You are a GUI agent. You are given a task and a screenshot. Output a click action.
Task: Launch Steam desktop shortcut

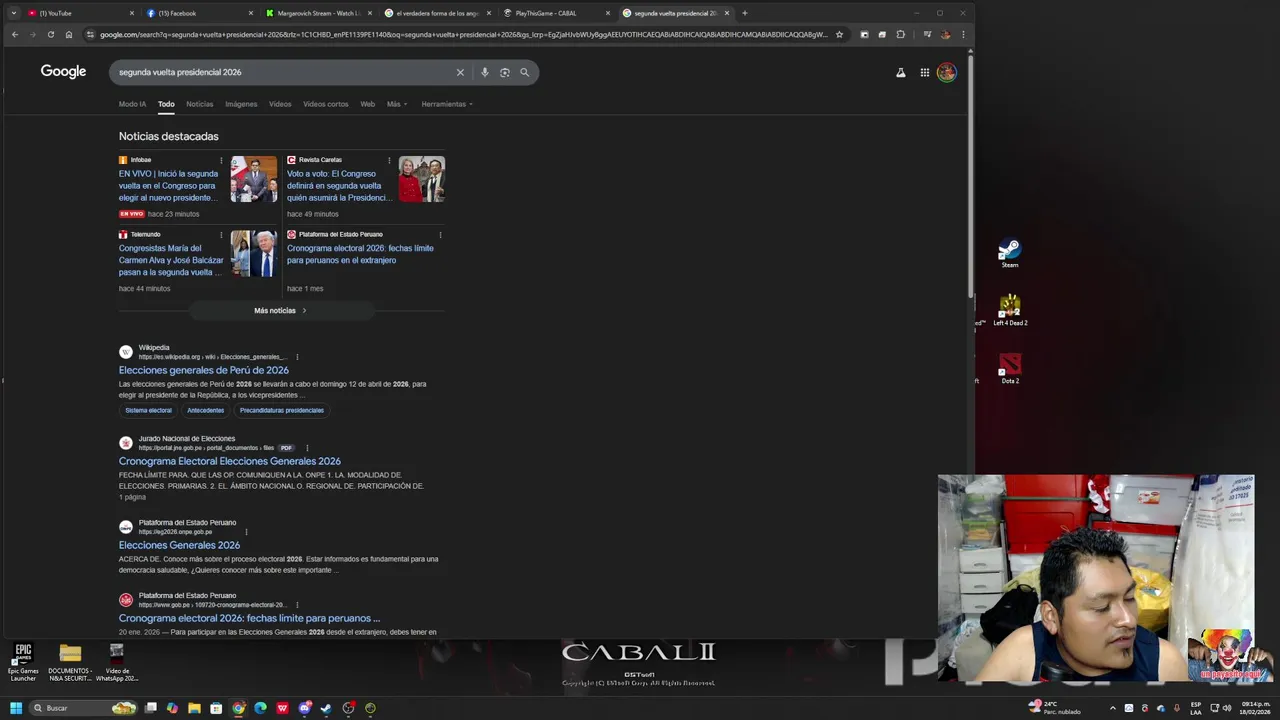click(1010, 253)
